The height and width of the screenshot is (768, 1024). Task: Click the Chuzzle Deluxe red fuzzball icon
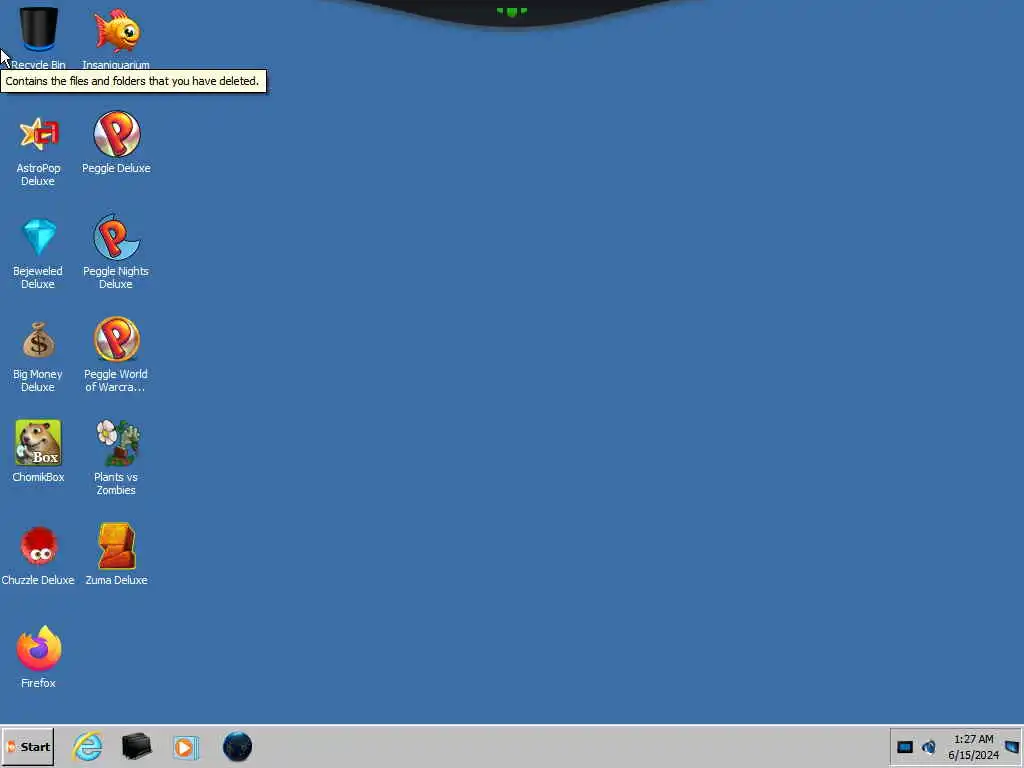[x=39, y=545]
